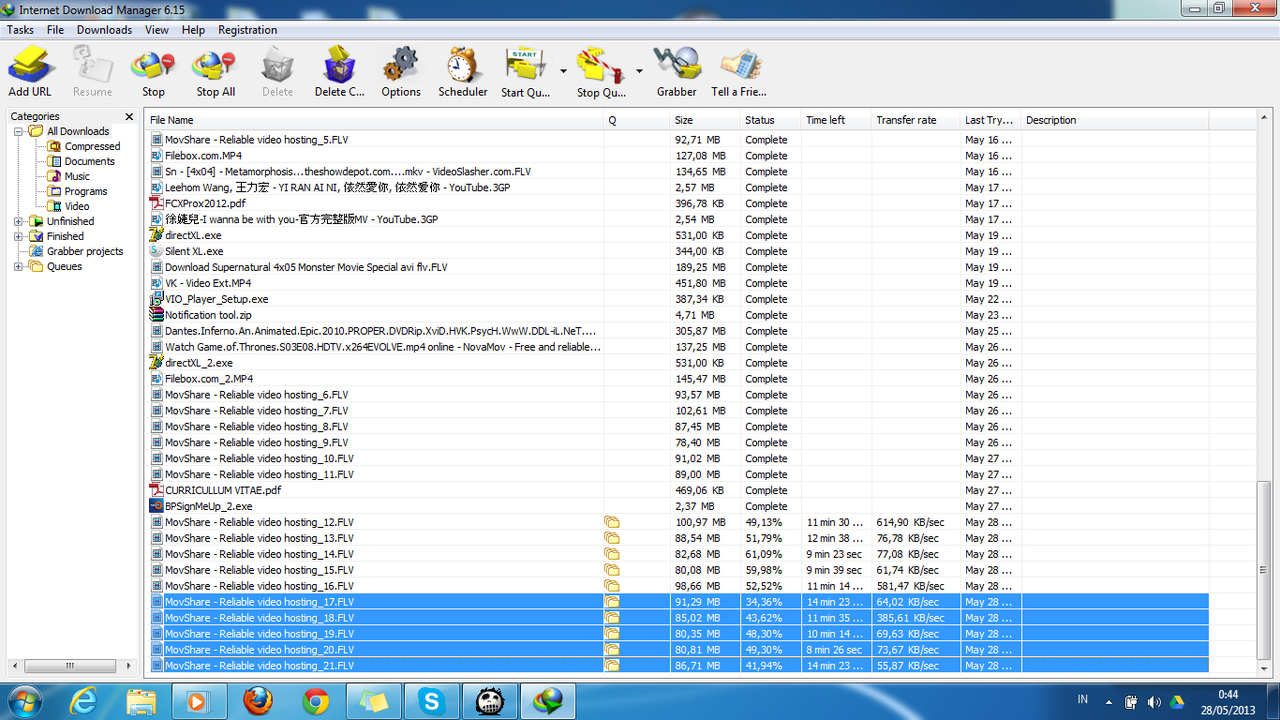Screen dimensions: 1280x720
Task: Launch the Grabber tool
Action: (676, 72)
